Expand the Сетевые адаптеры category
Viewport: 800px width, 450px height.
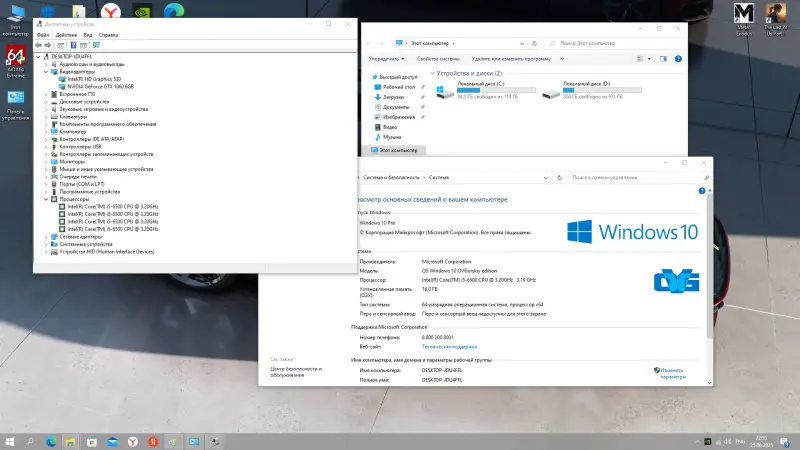(46, 237)
